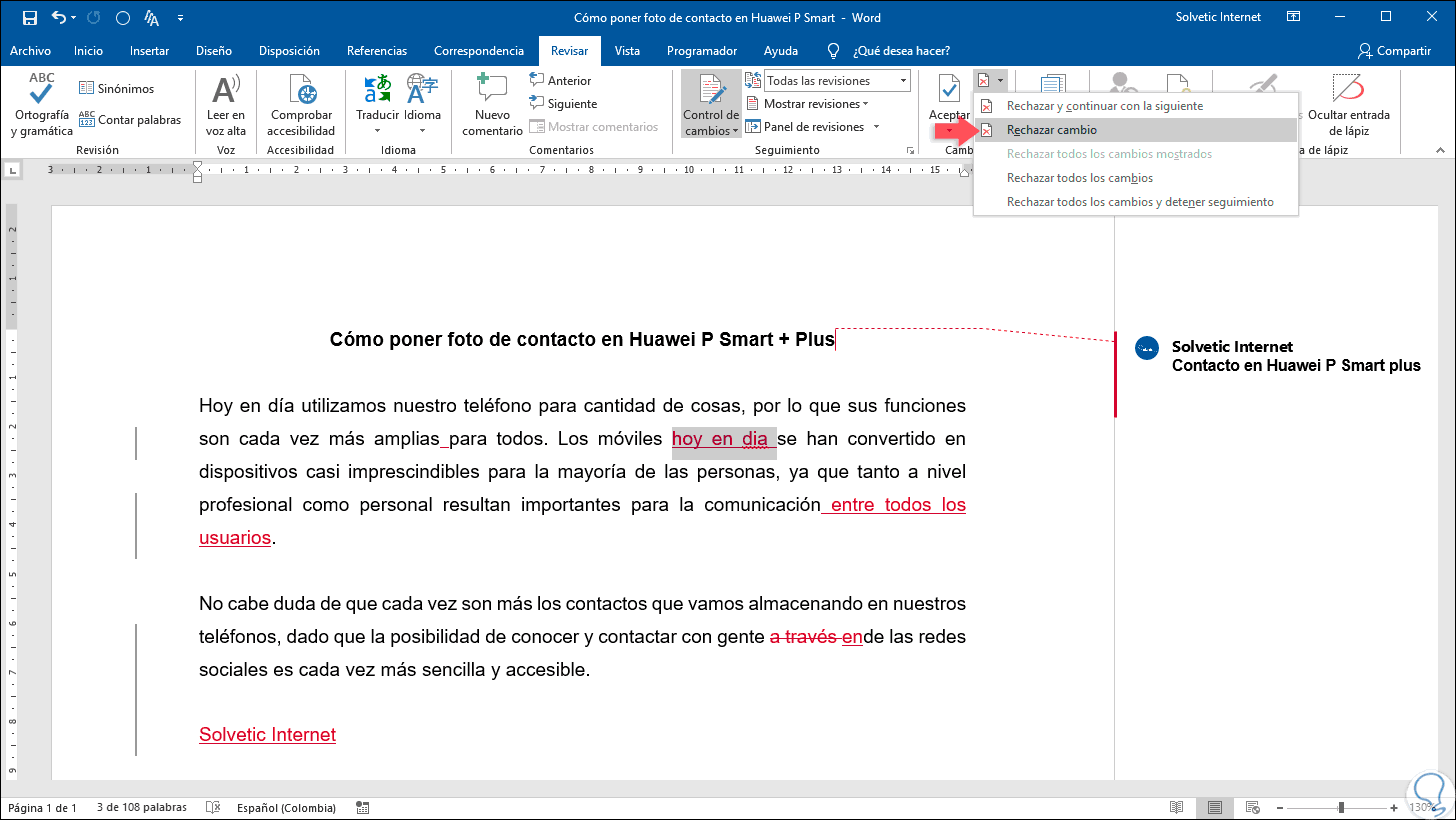1456x820 pixels.
Task: Switch to Print Layout view
Action: [x=1214, y=808]
